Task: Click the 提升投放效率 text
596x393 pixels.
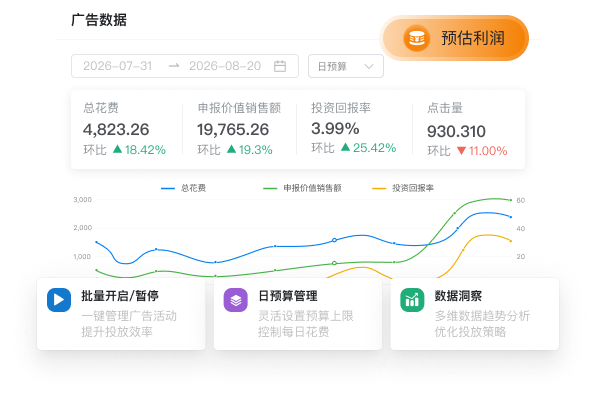Action: [x=117, y=332]
